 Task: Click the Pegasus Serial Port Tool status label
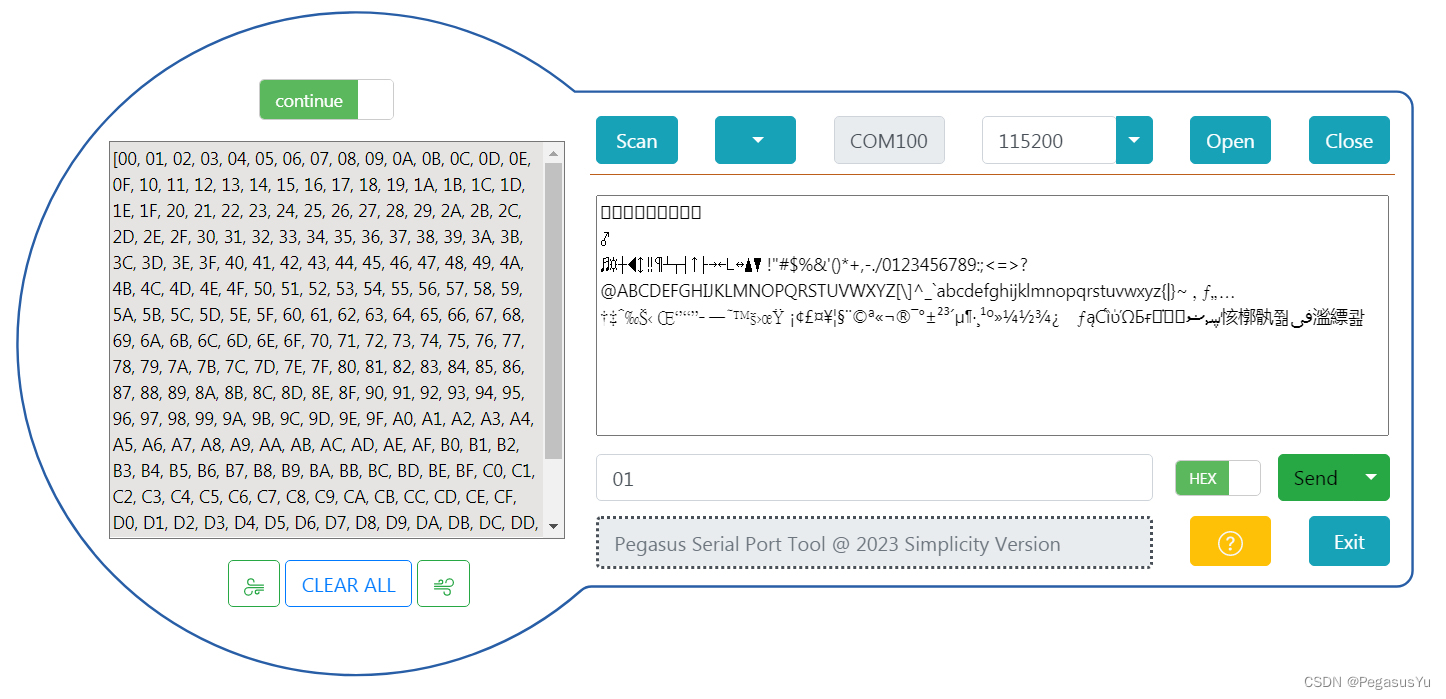pos(874,543)
